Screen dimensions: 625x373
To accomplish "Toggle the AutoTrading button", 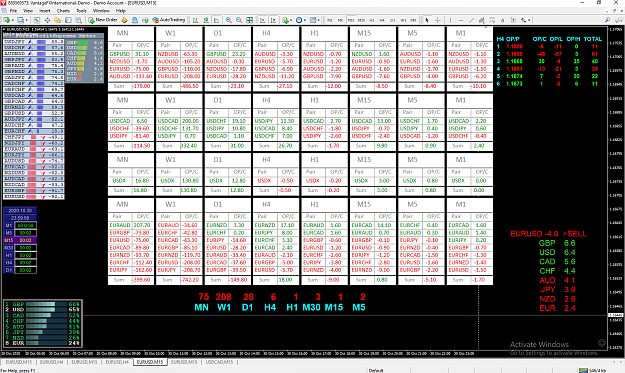I will click(x=169, y=20).
